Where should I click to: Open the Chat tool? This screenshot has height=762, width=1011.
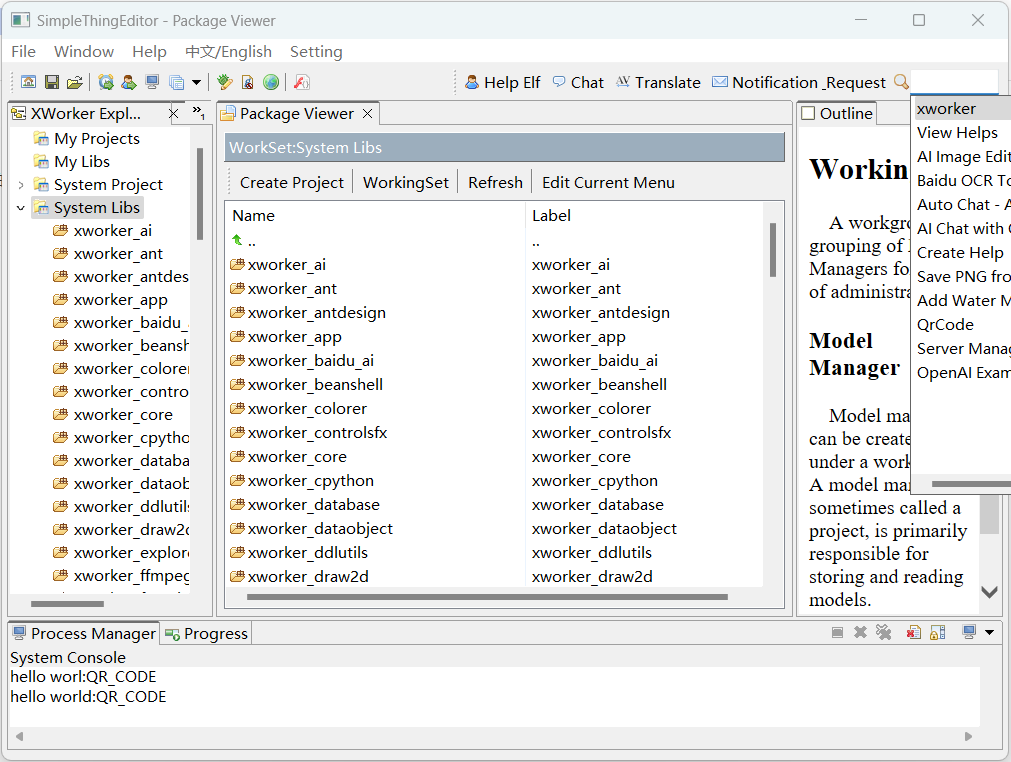click(578, 83)
